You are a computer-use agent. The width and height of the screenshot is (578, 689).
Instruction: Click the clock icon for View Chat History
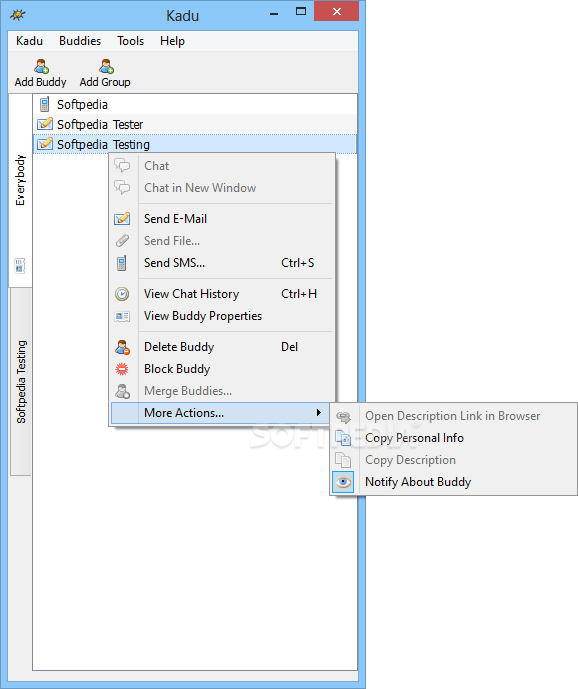(x=122, y=294)
